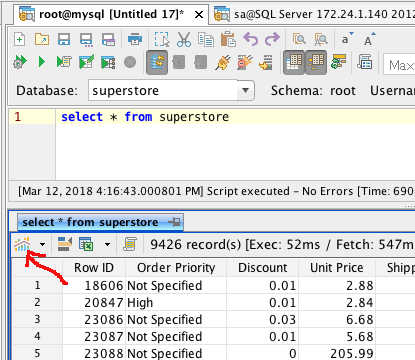The width and height of the screenshot is (415, 360).
Task: Select the cell with Row ID 18606
Action: click(x=94, y=286)
